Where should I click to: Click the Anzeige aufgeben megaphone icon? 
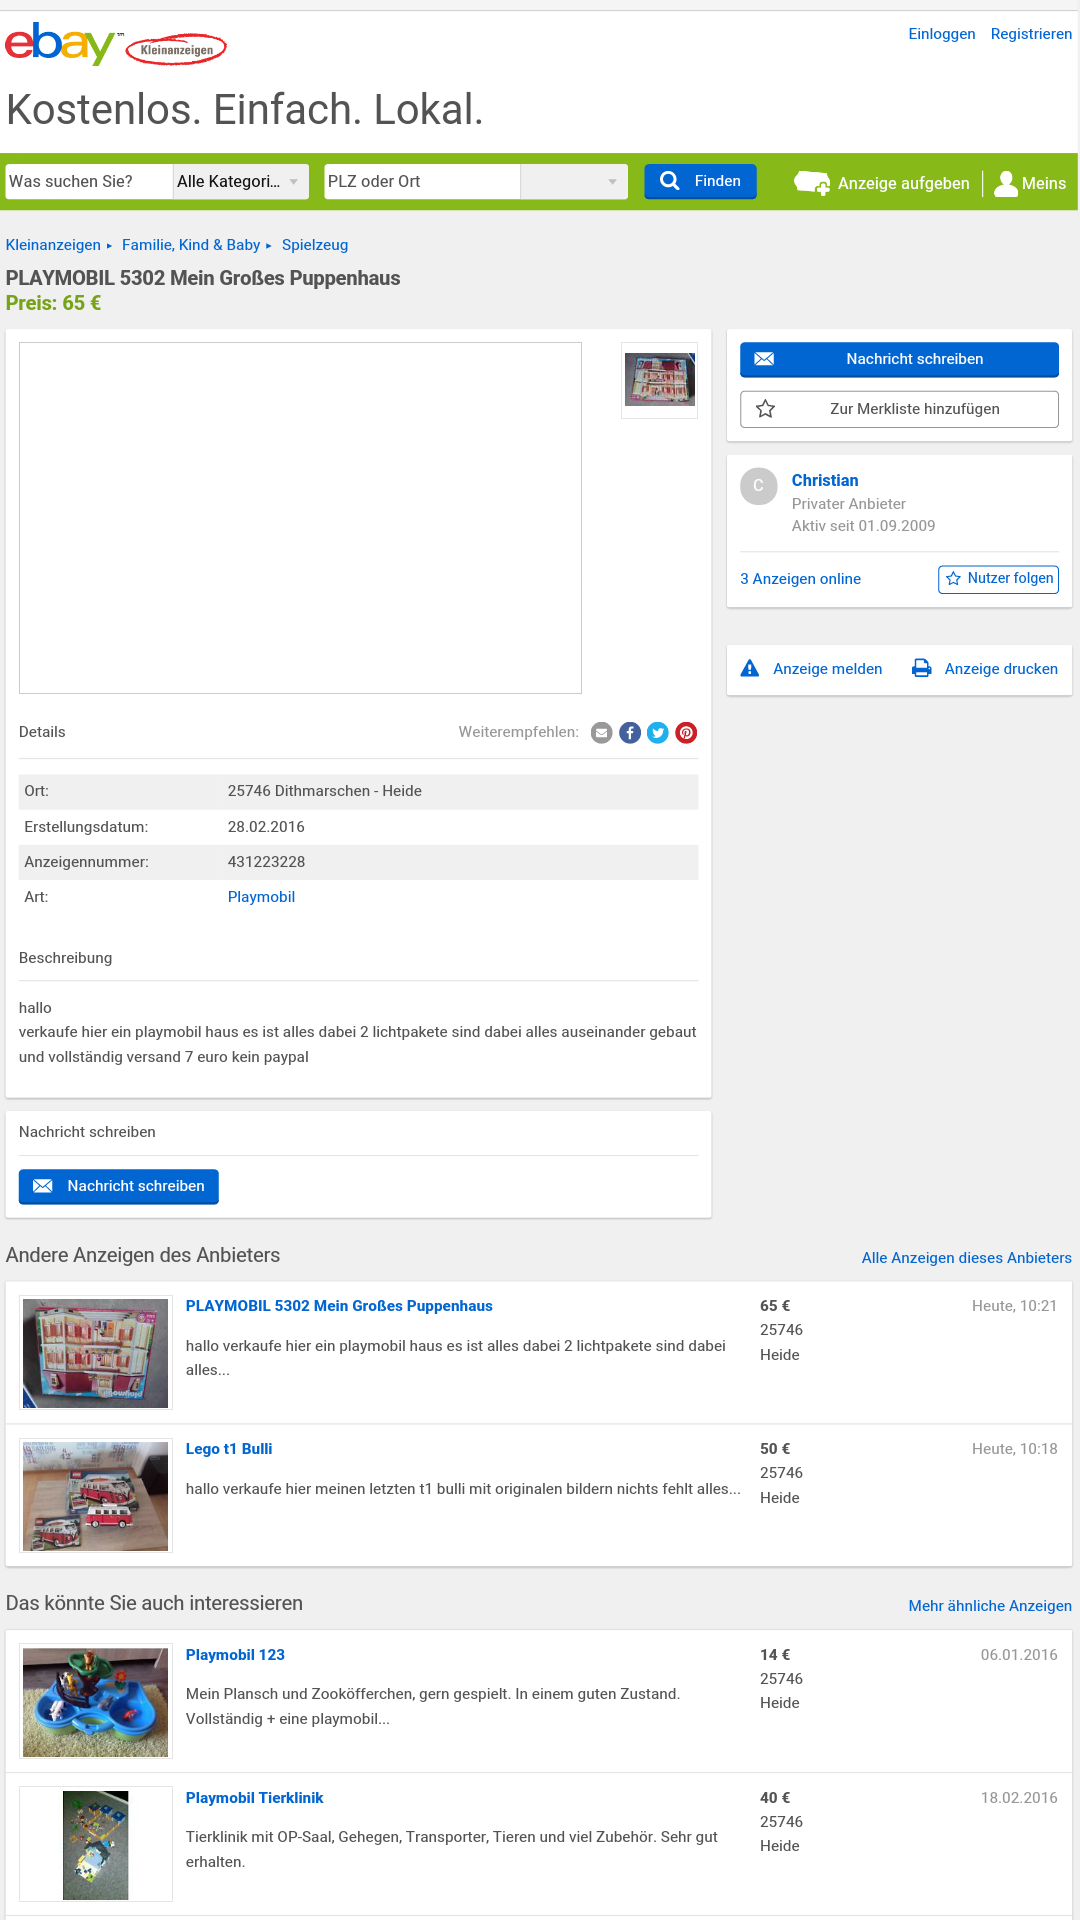812,183
